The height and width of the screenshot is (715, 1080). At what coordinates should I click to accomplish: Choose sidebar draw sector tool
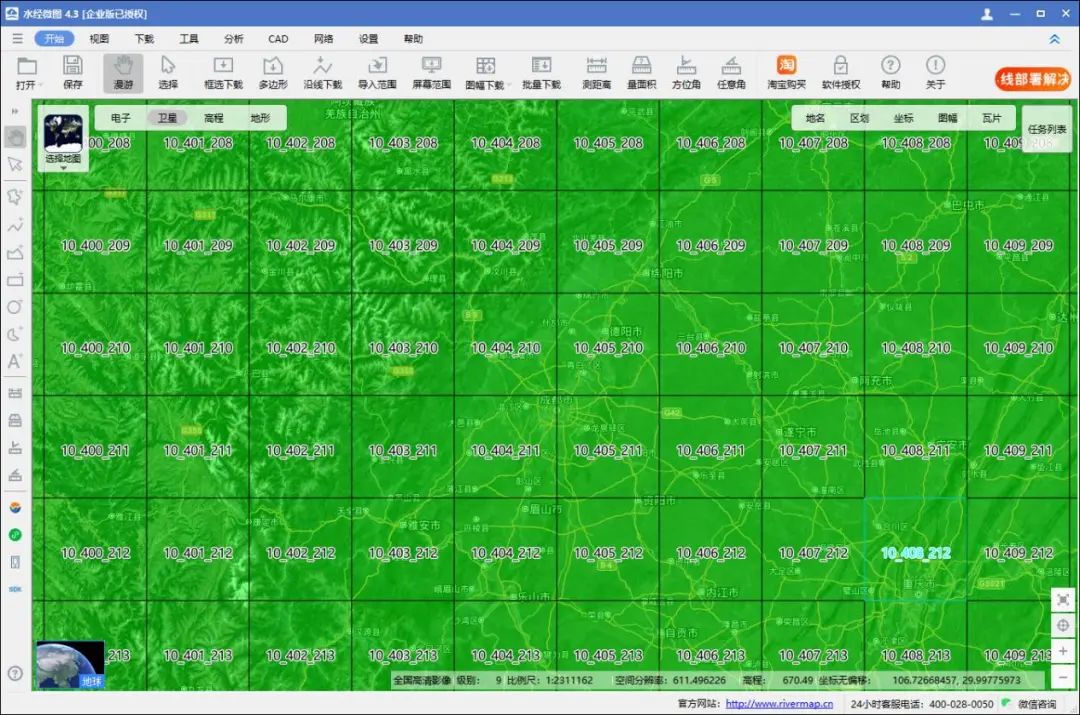pyautogui.click(x=15, y=335)
